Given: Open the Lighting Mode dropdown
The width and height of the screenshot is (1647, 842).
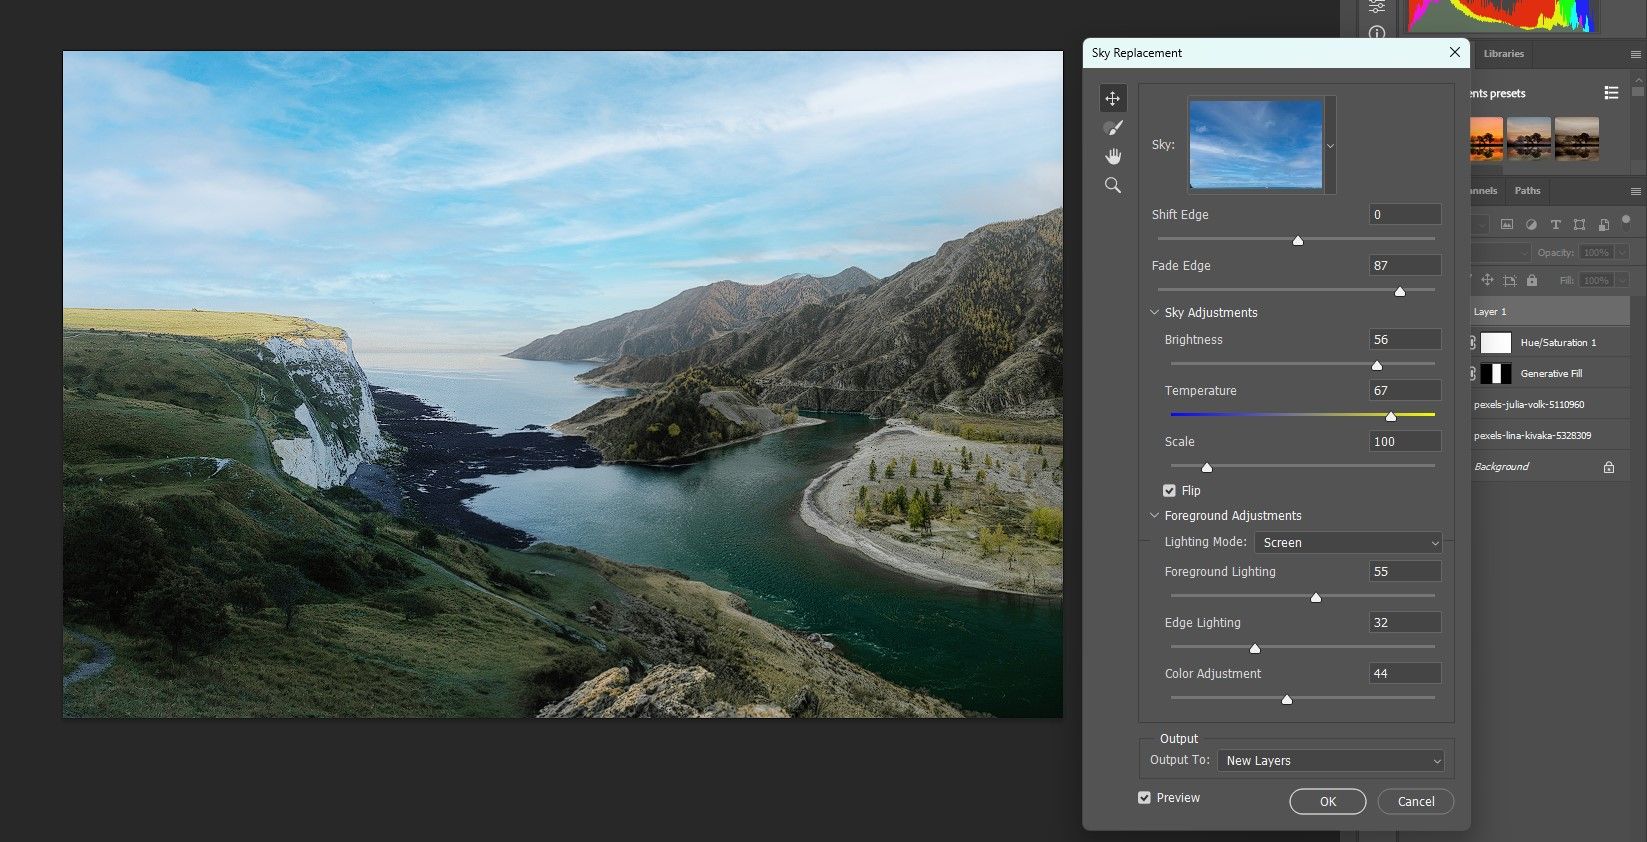Looking at the screenshot, I should [1348, 543].
